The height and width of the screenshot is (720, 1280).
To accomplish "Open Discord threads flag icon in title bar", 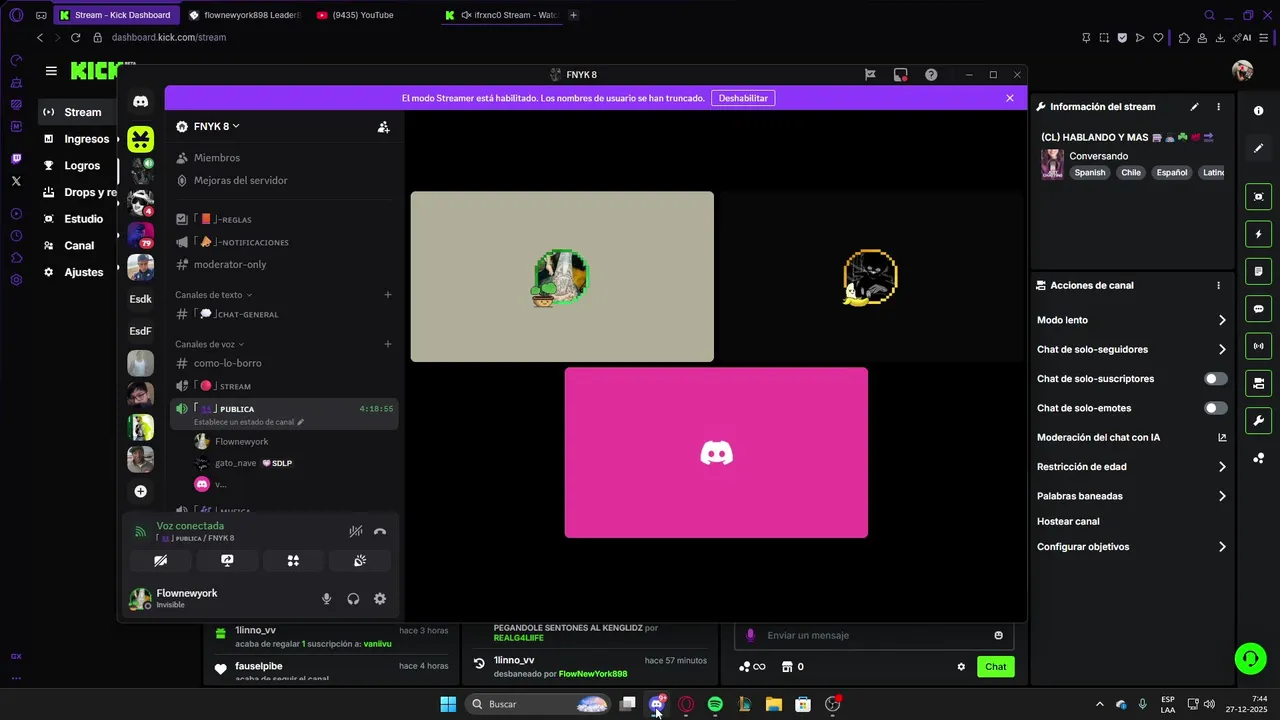I will 870,74.
